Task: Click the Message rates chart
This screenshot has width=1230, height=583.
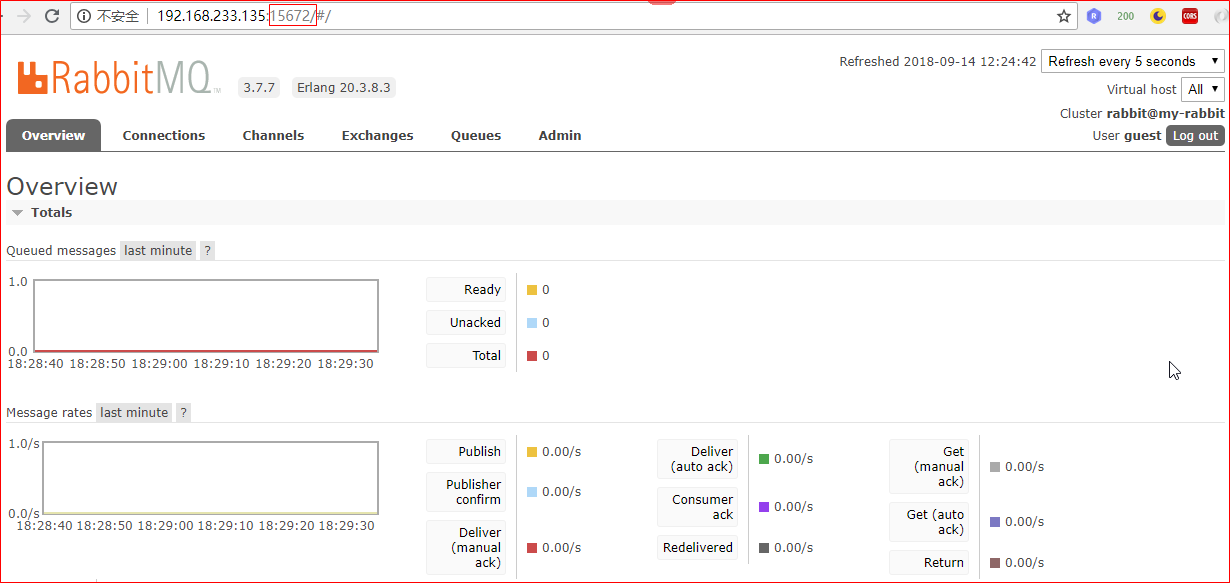Action: (210, 478)
